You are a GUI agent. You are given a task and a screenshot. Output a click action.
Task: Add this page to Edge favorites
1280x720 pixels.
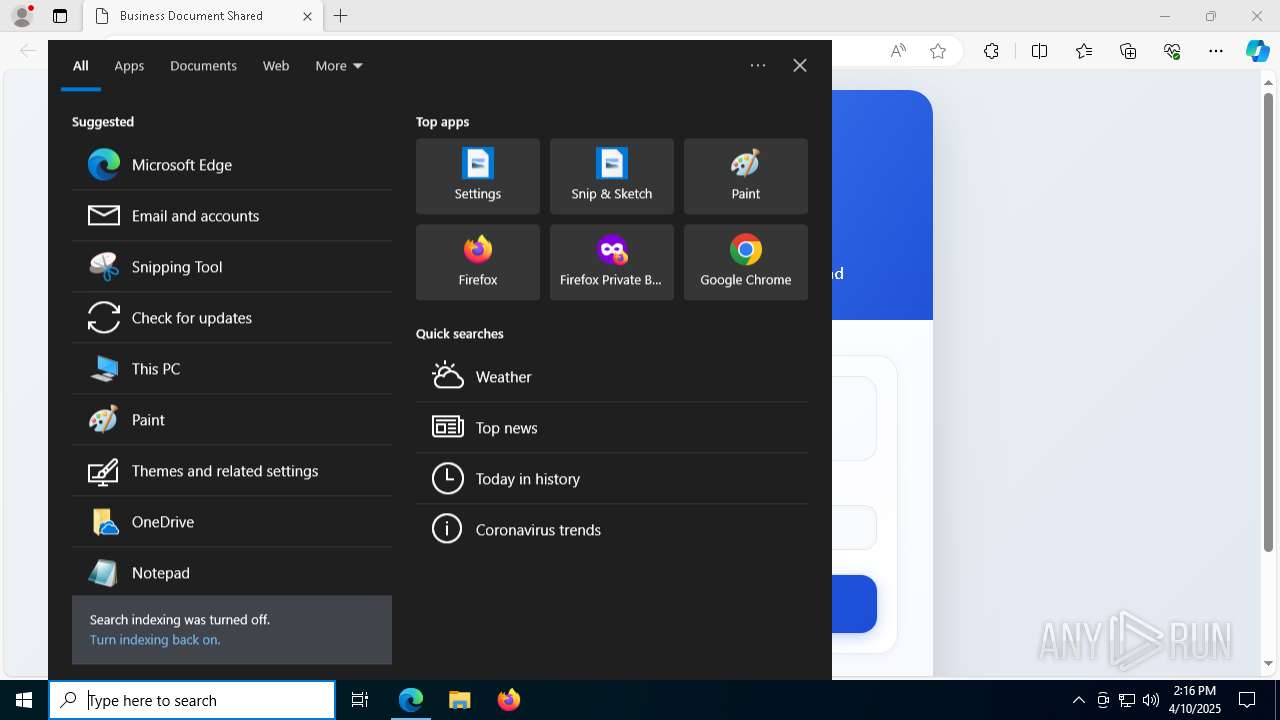(x=938, y=51)
